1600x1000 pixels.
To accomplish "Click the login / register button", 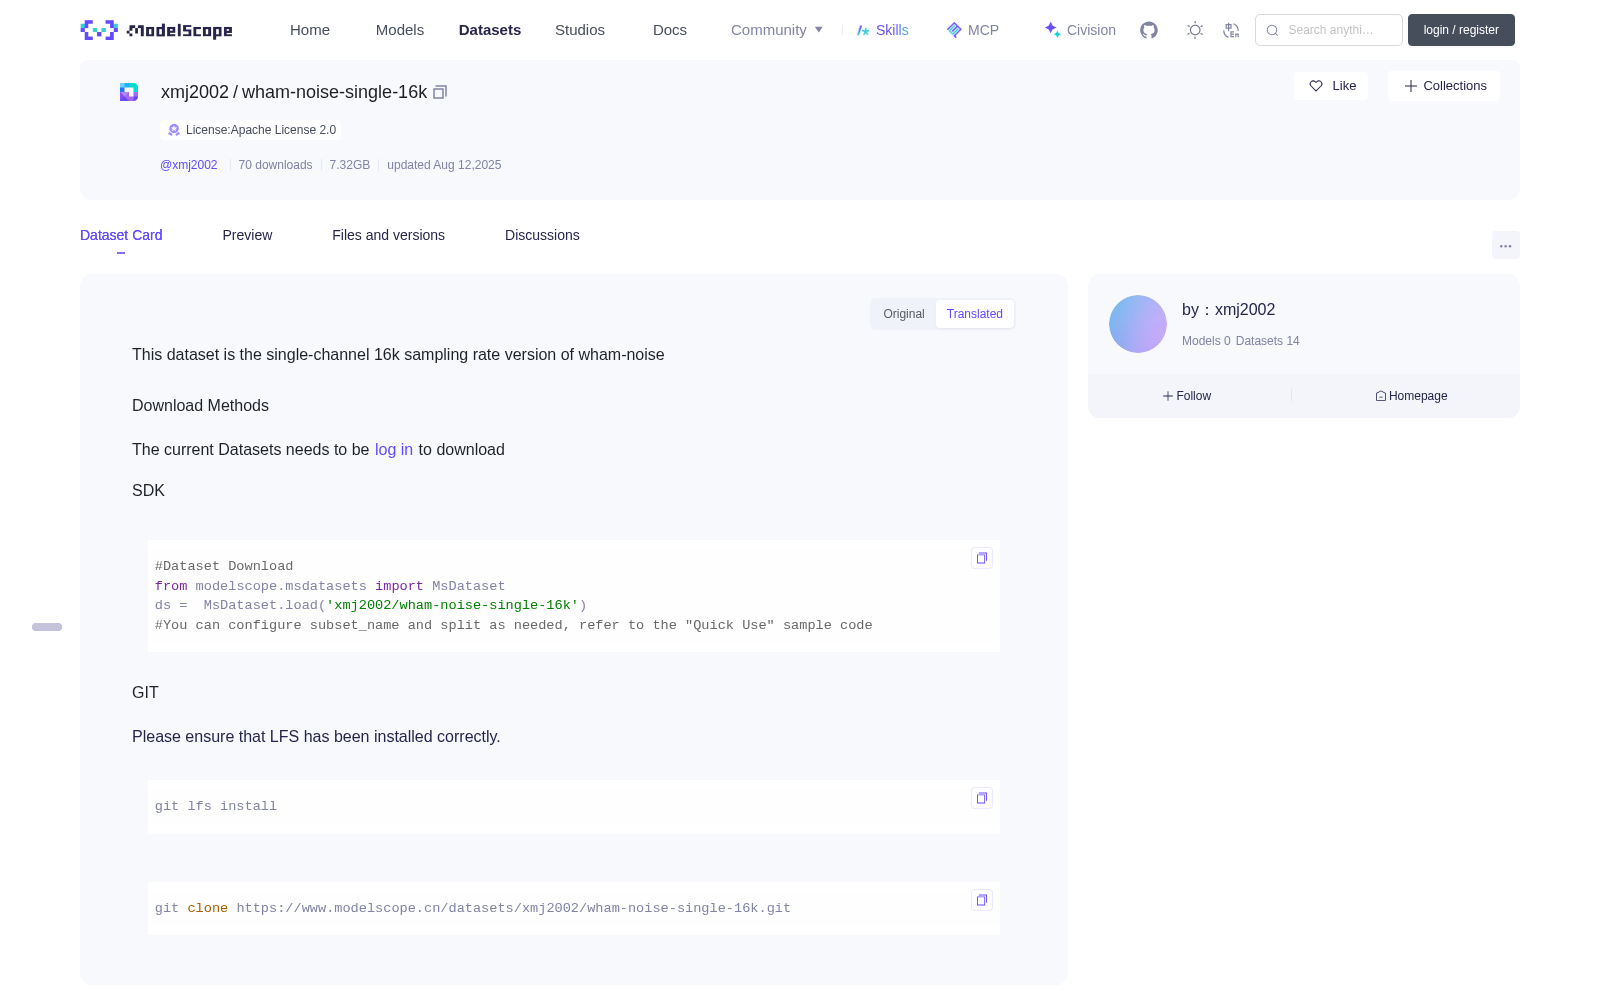I will pos(1461,30).
